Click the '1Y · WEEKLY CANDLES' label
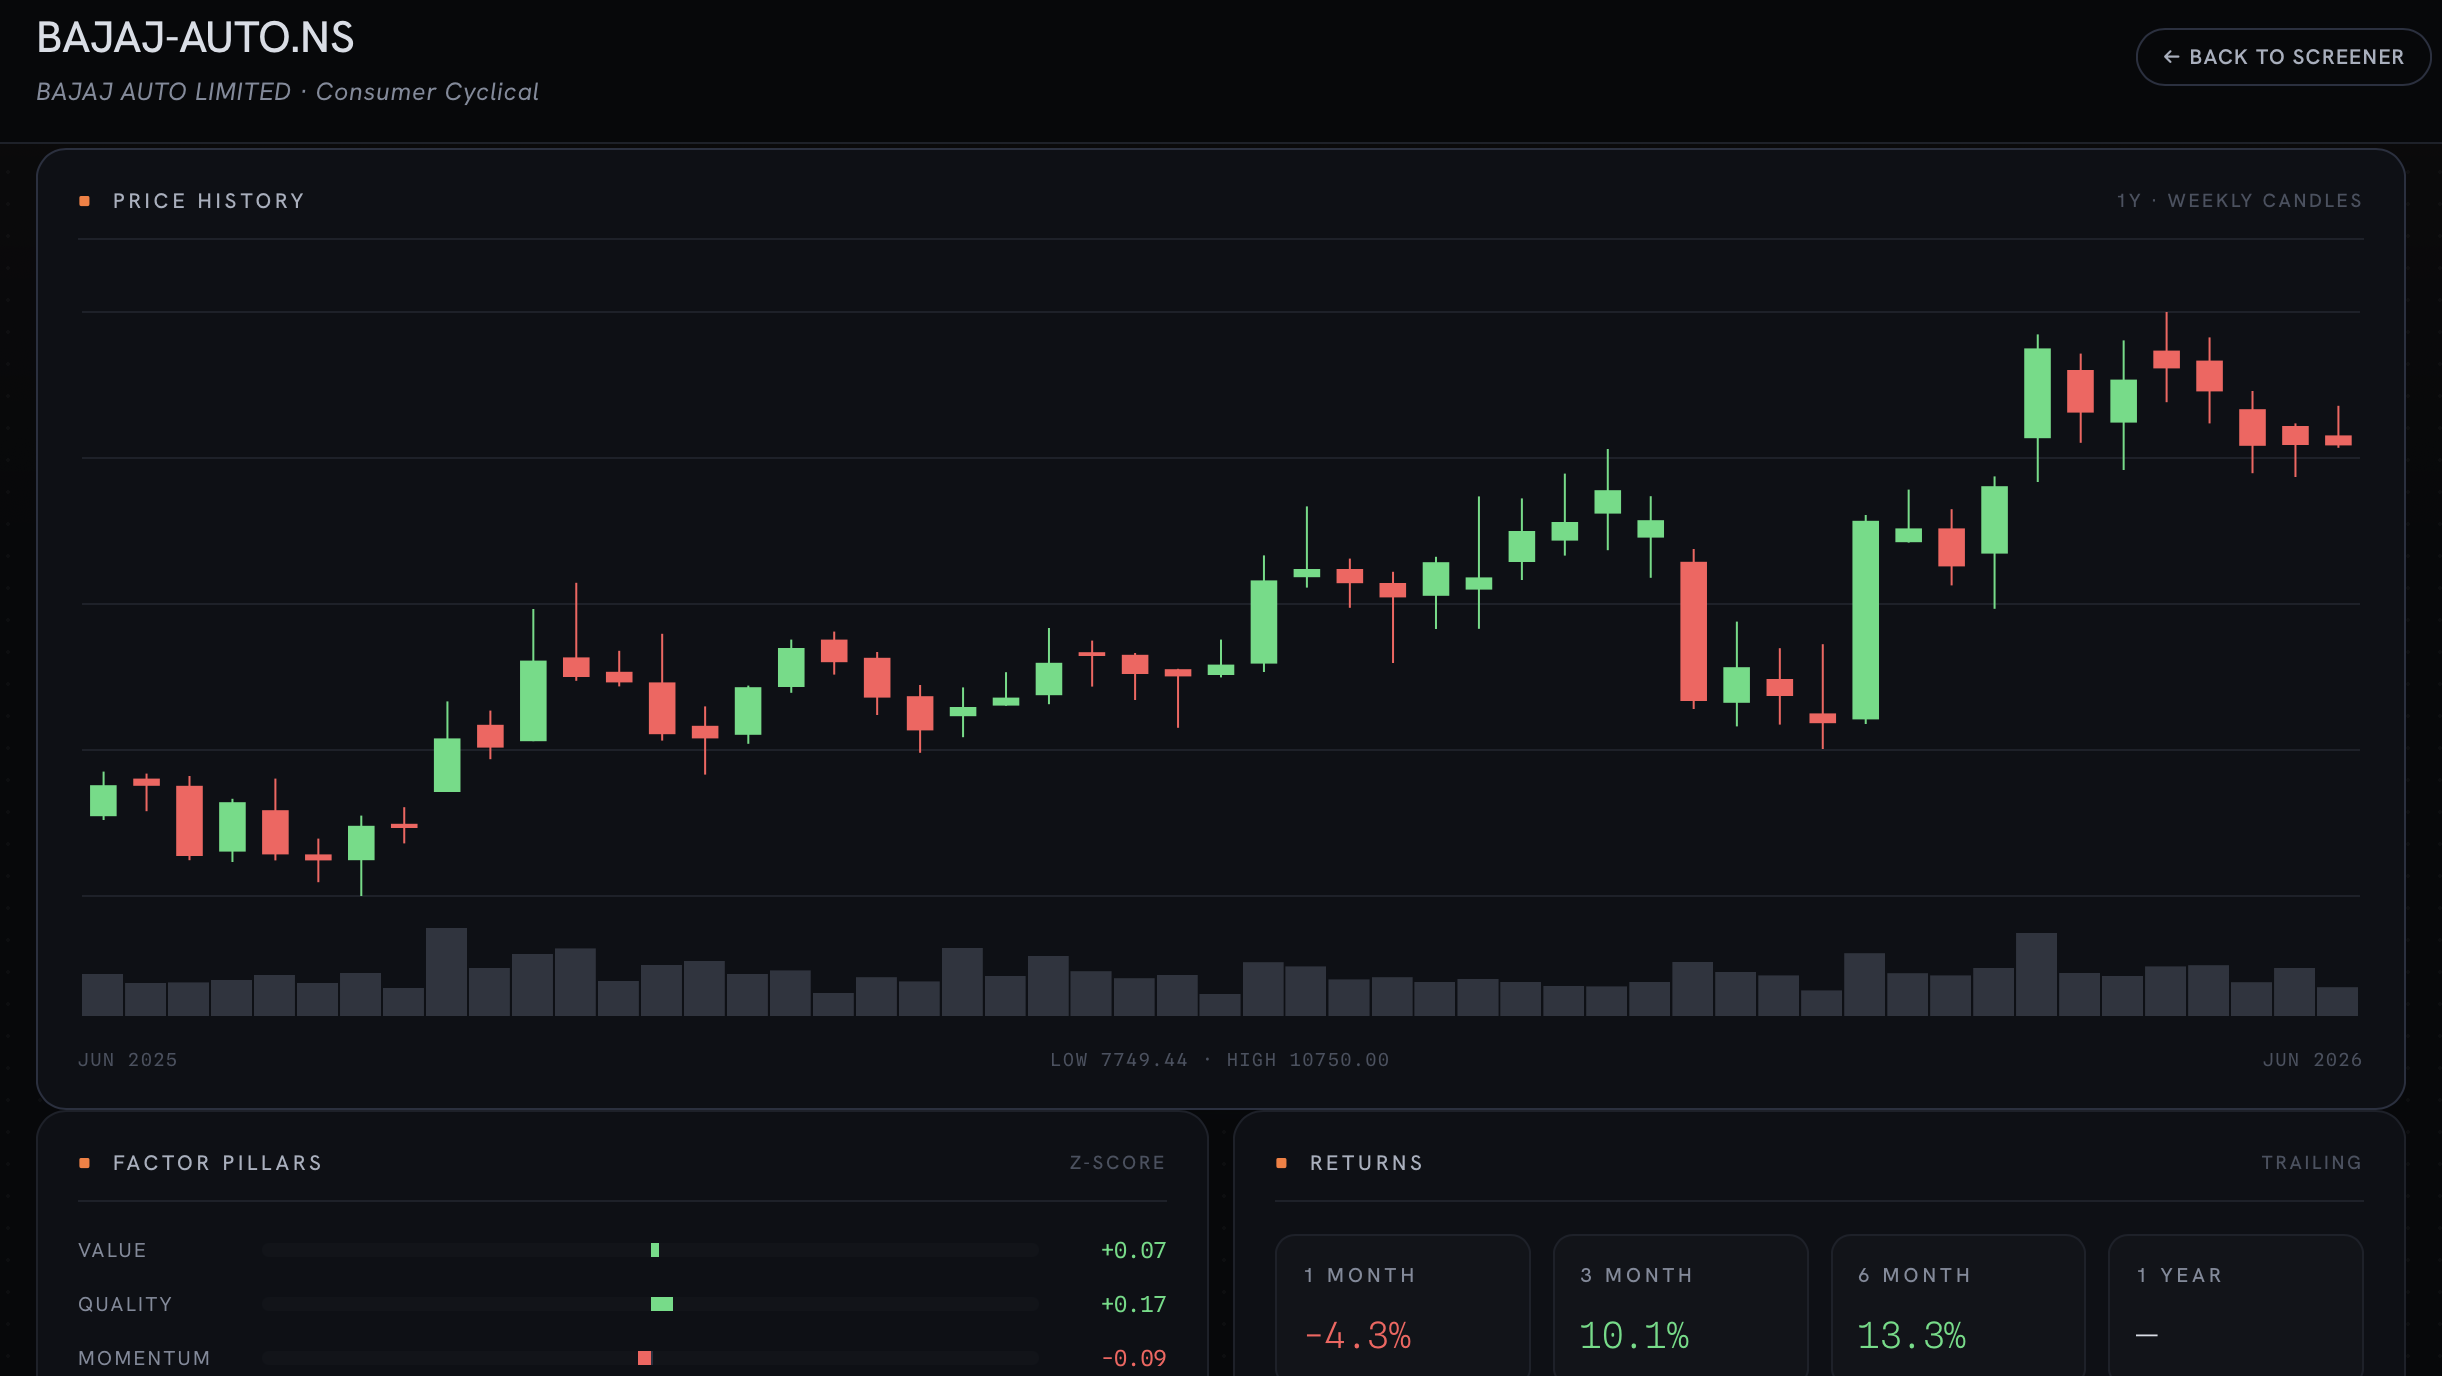The height and width of the screenshot is (1376, 2442). coord(2239,201)
